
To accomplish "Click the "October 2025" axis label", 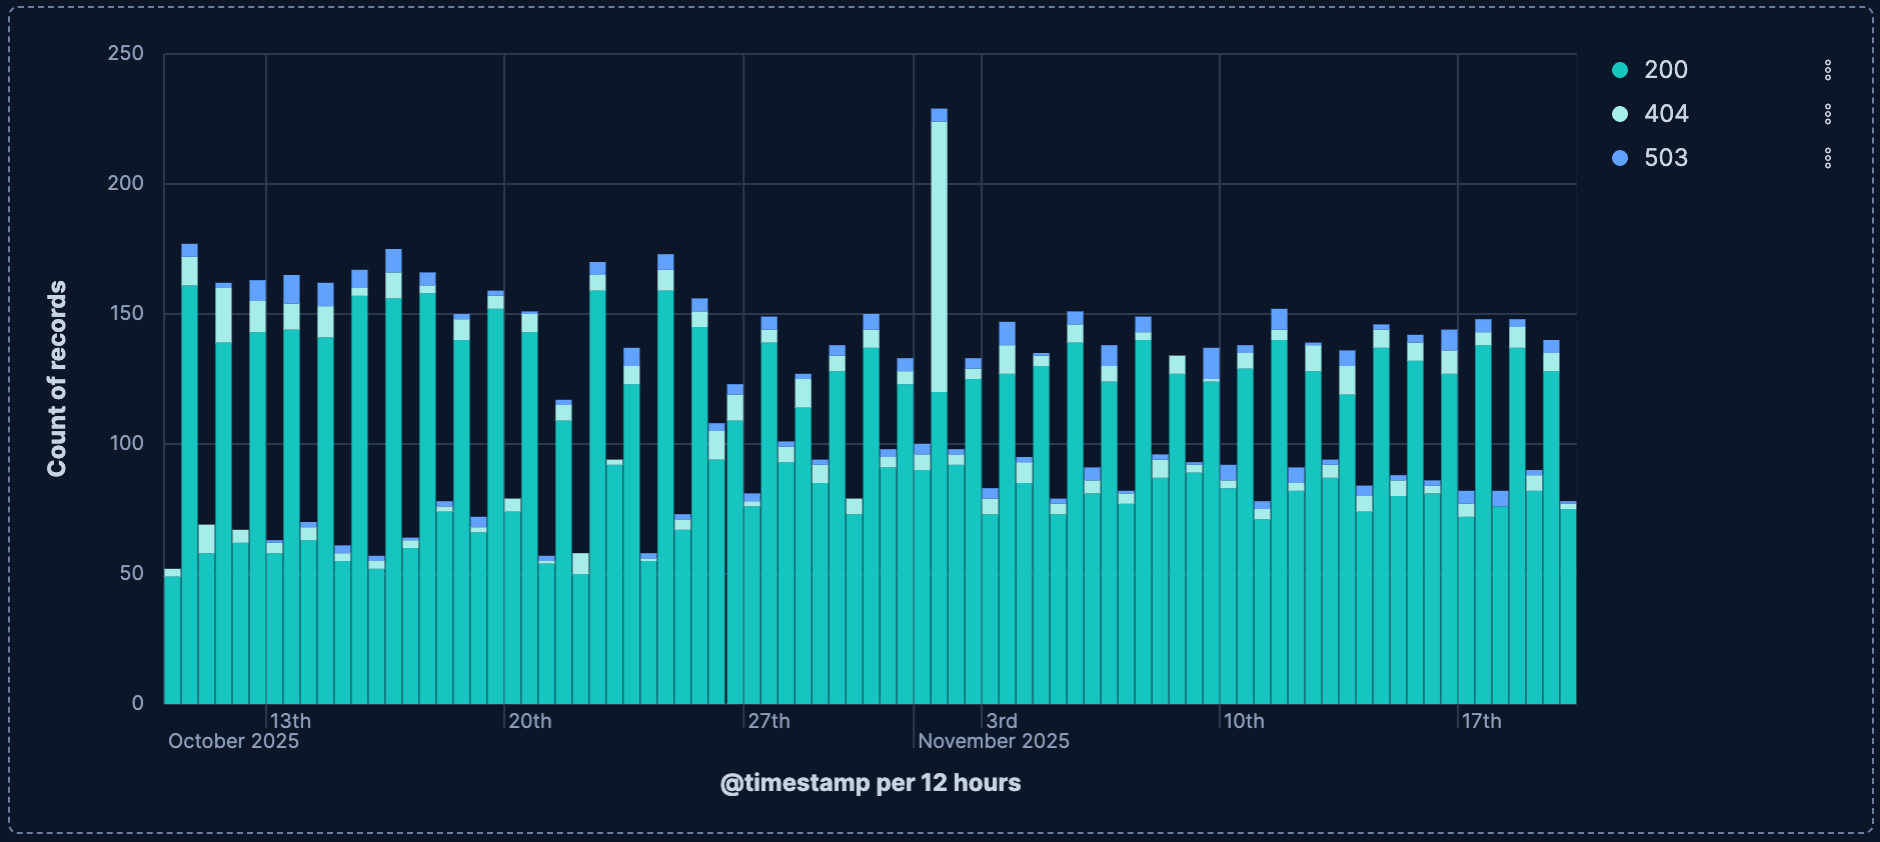I will pyautogui.click(x=233, y=741).
